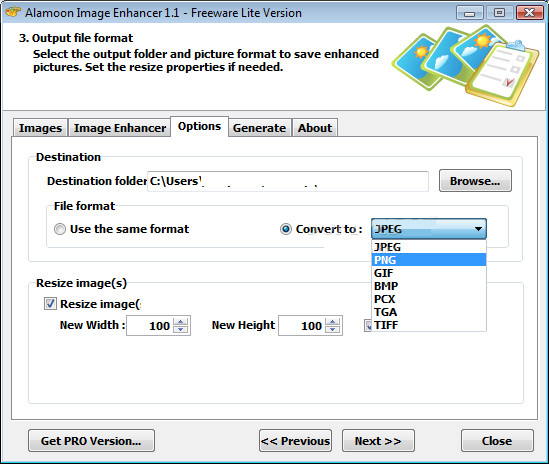Viewport: 549px width, 464px height.
Task: Increase New Width with up arrow
Action: (x=180, y=321)
